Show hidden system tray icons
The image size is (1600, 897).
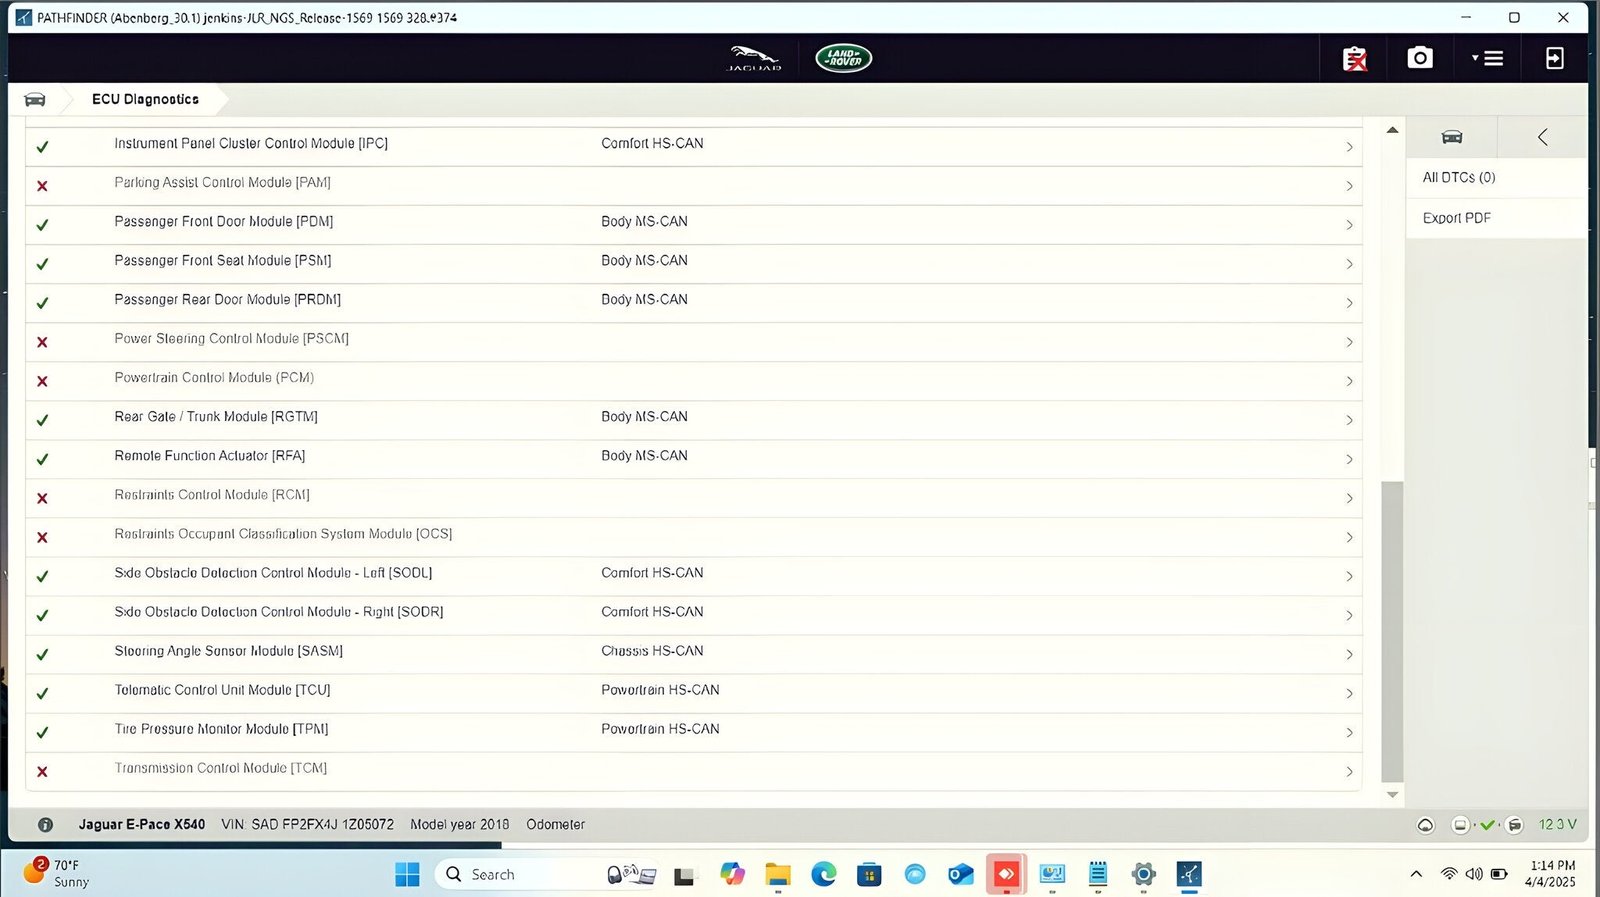pos(1416,874)
